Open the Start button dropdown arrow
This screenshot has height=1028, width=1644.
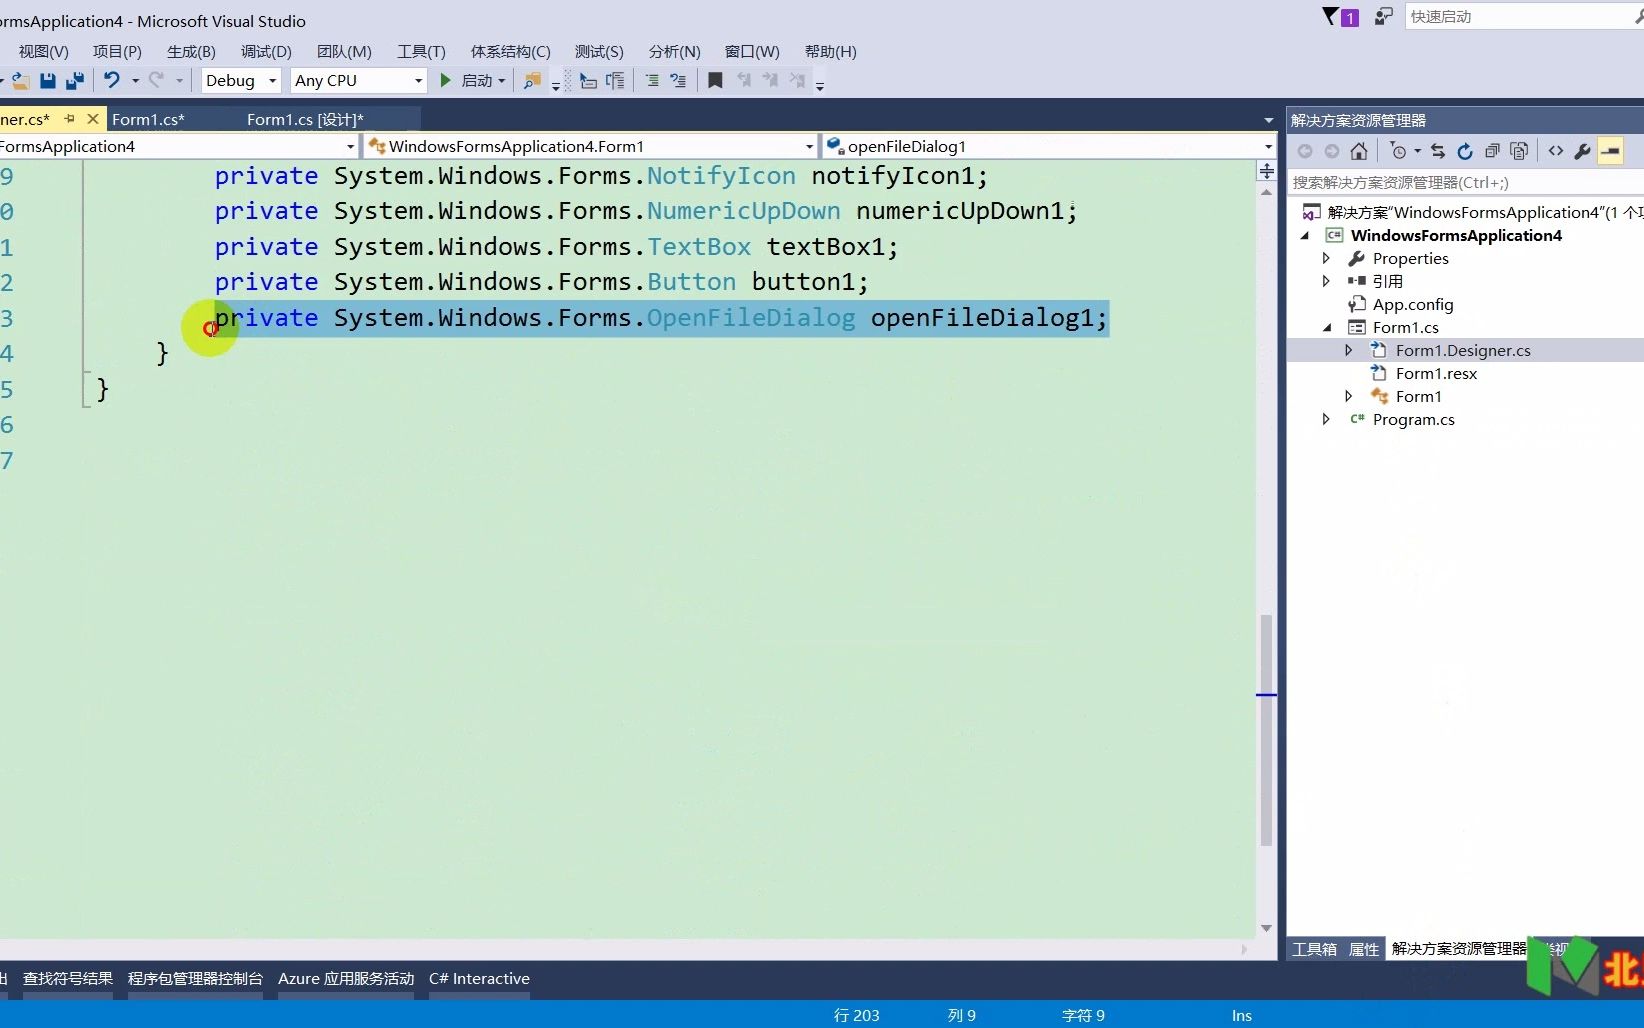[502, 81]
